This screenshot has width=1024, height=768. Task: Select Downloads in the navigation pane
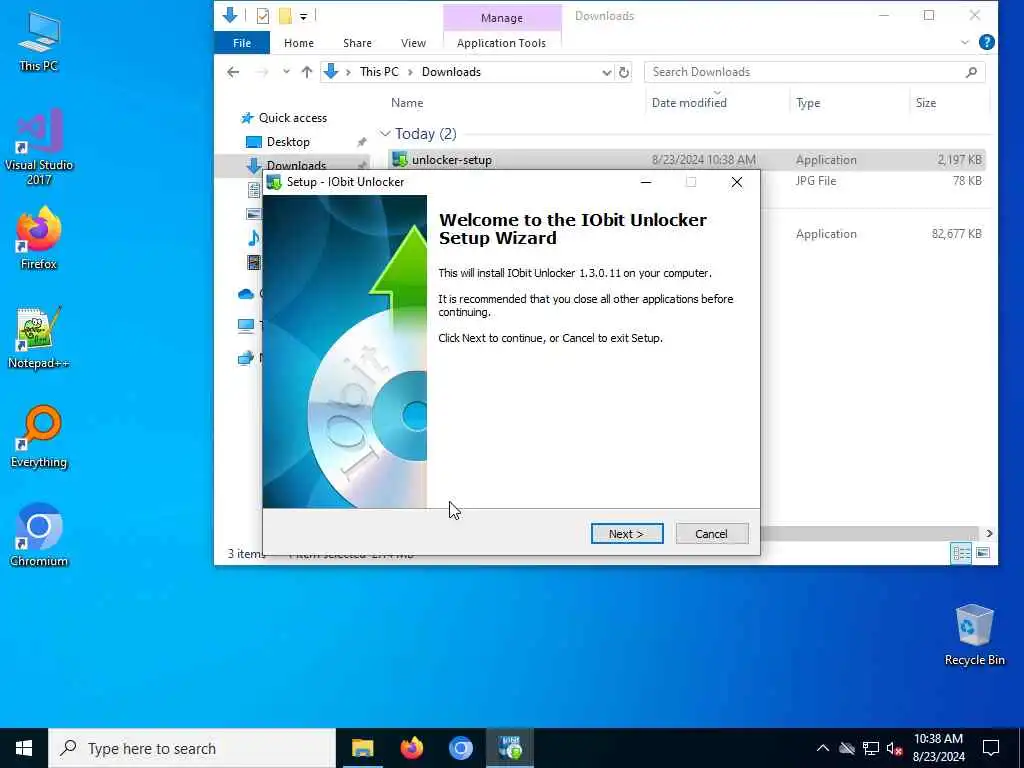pyautogui.click(x=296, y=165)
